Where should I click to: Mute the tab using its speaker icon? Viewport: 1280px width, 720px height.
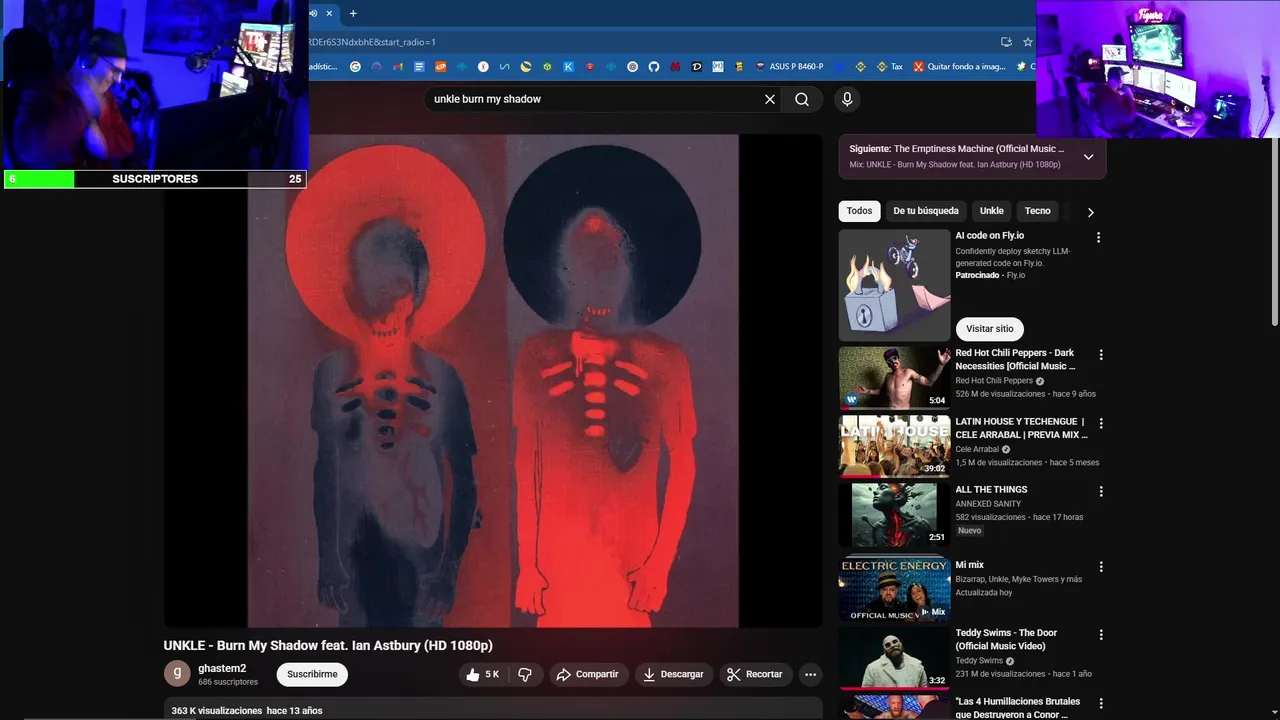(313, 13)
